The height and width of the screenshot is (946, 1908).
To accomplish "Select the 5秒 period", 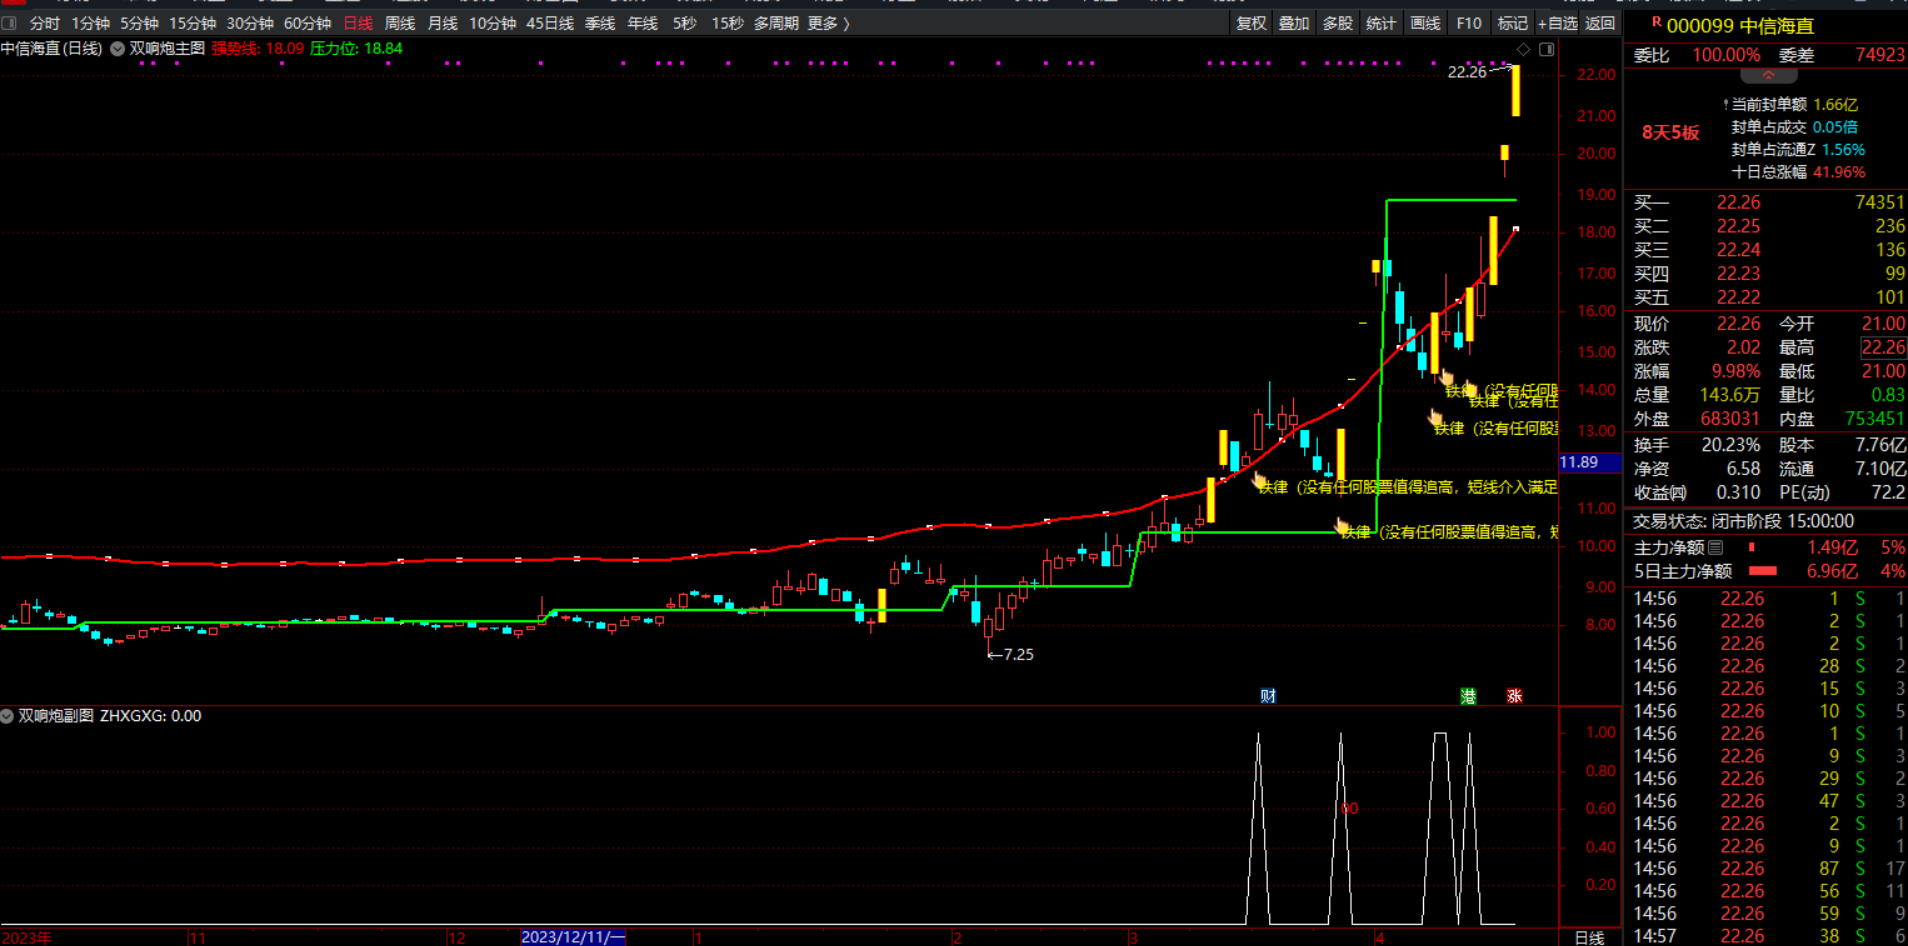I will (684, 23).
